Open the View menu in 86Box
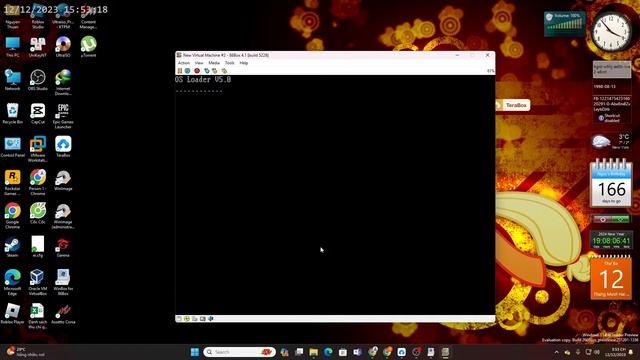The height and width of the screenshot is (360, 640). click(199, 63)
